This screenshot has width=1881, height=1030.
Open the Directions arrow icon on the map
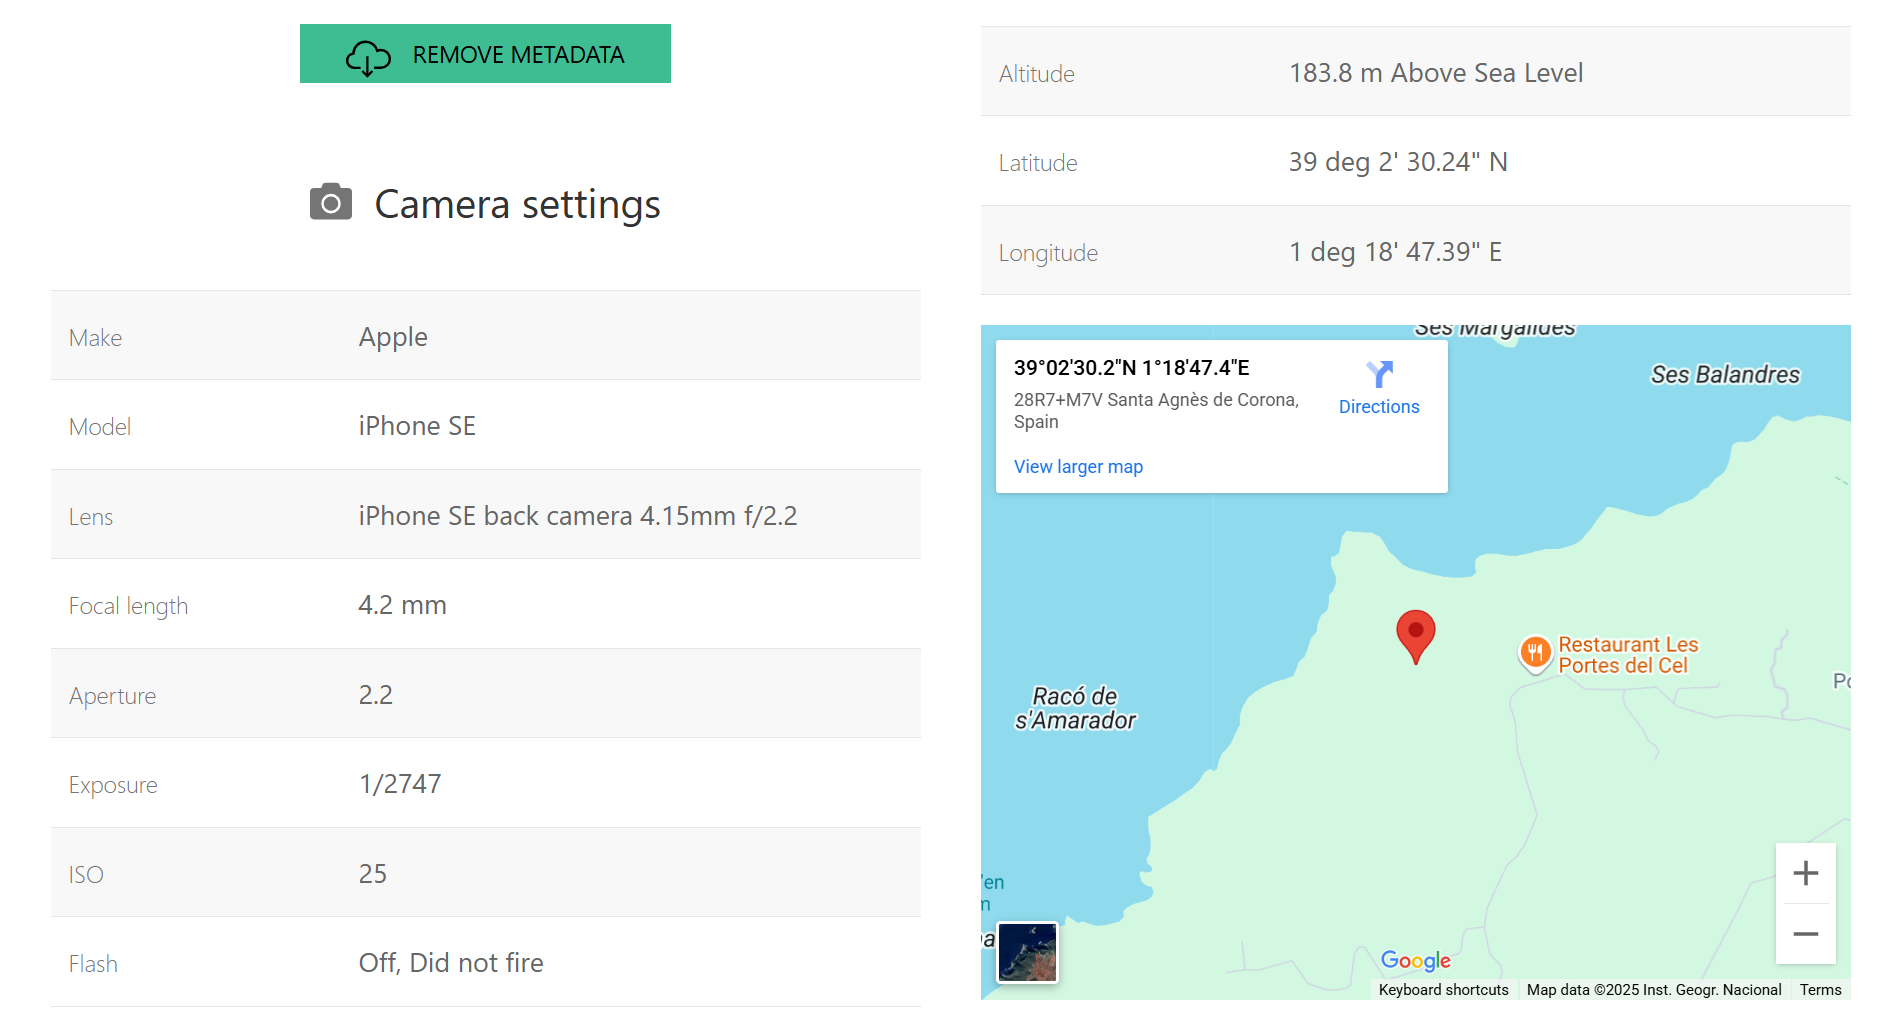click(x=1379, y=374)
